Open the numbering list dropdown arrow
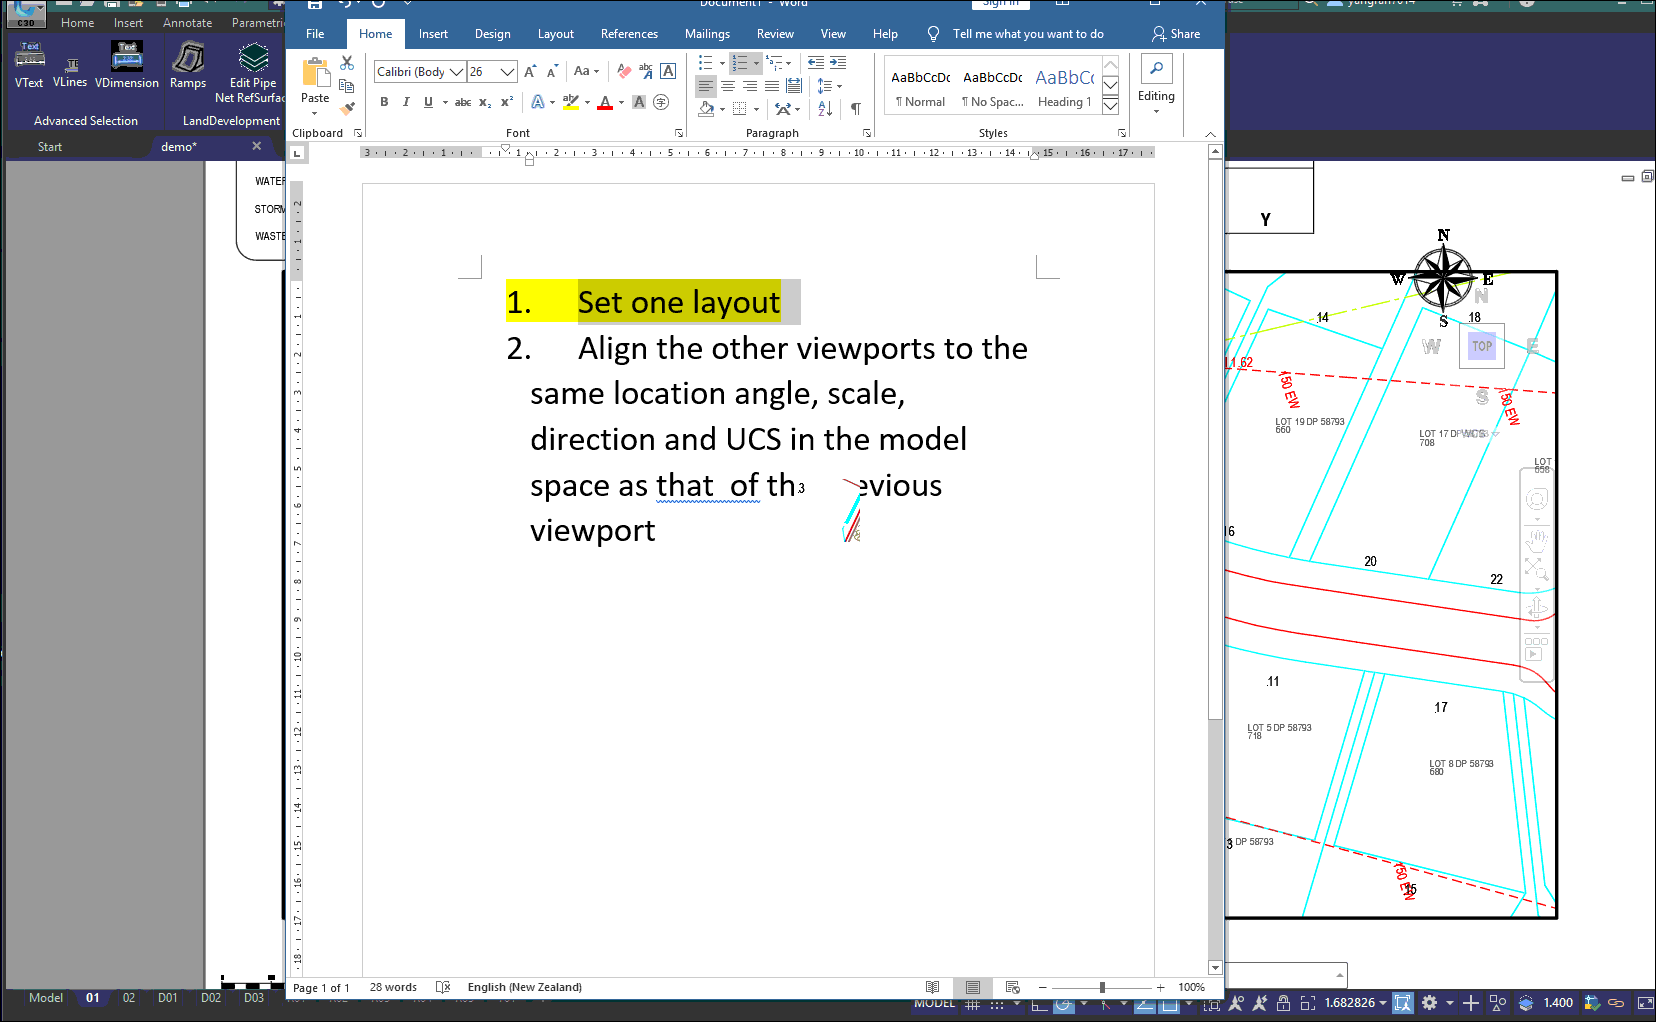 (756, 63)
